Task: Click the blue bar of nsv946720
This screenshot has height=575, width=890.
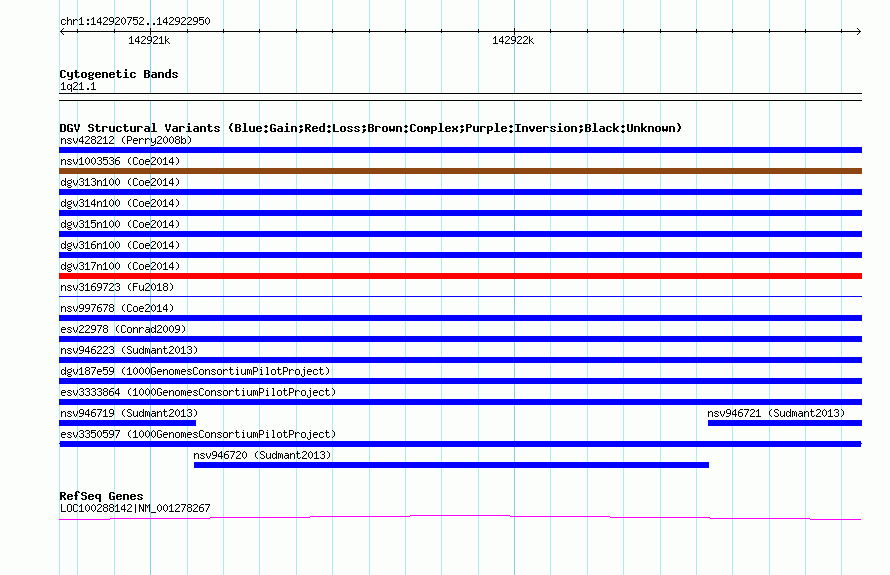Action: pos(451,465)
